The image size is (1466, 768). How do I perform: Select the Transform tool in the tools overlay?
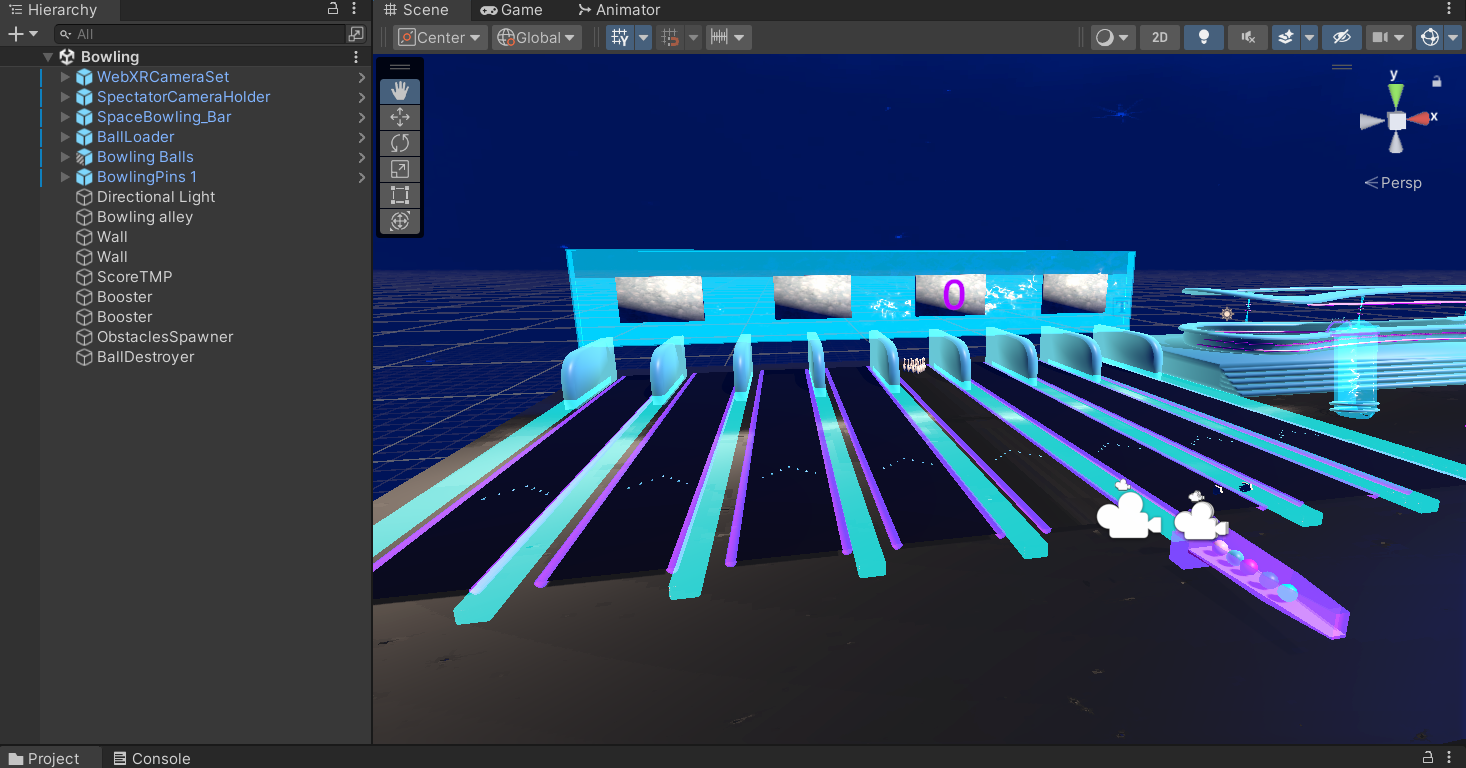(x=400, y=221)
